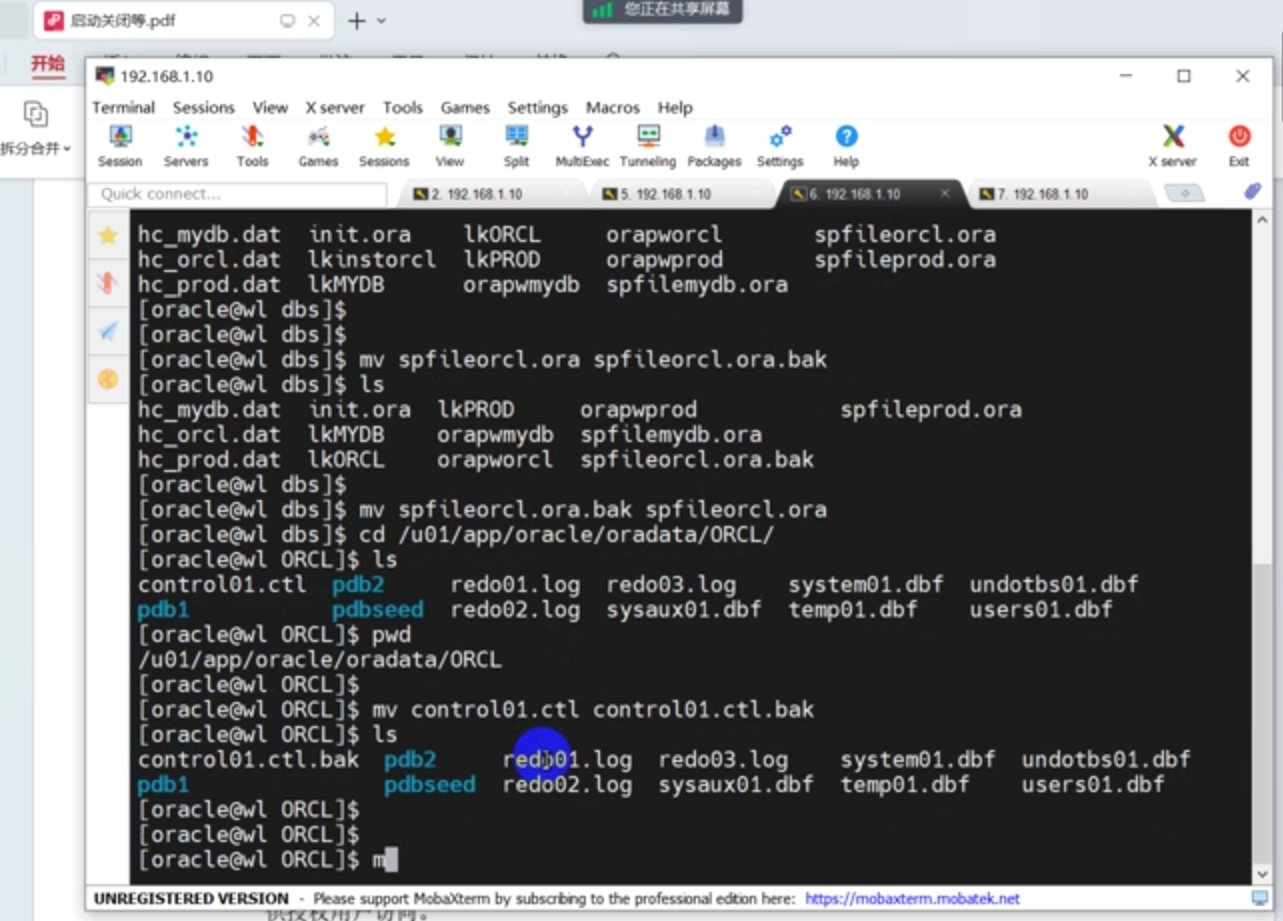Open the Settings menu
This screenshot has height=921, width=1283.
[x=537, y=107]
